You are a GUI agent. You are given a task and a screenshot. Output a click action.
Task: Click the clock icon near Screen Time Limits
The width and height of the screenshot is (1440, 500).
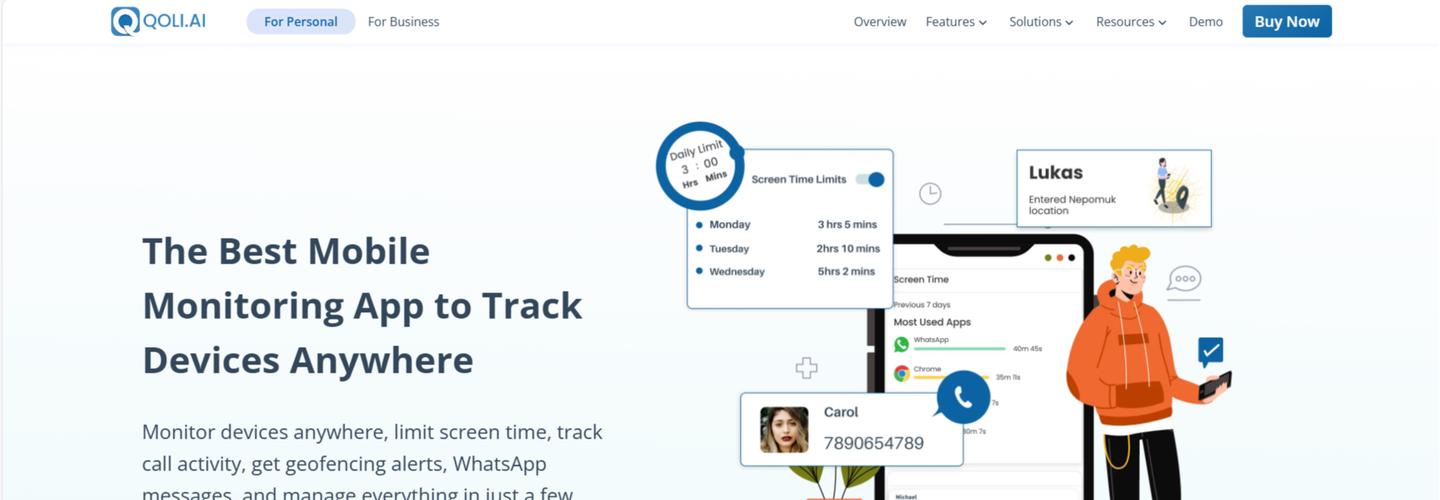[930, 194]
